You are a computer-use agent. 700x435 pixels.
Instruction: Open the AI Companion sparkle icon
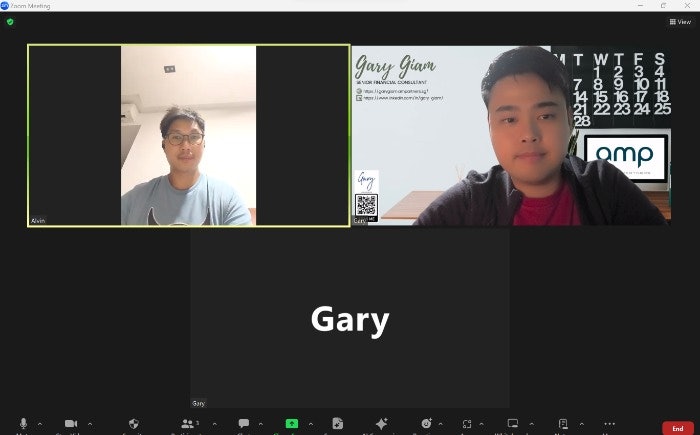(x=381, y=424)
